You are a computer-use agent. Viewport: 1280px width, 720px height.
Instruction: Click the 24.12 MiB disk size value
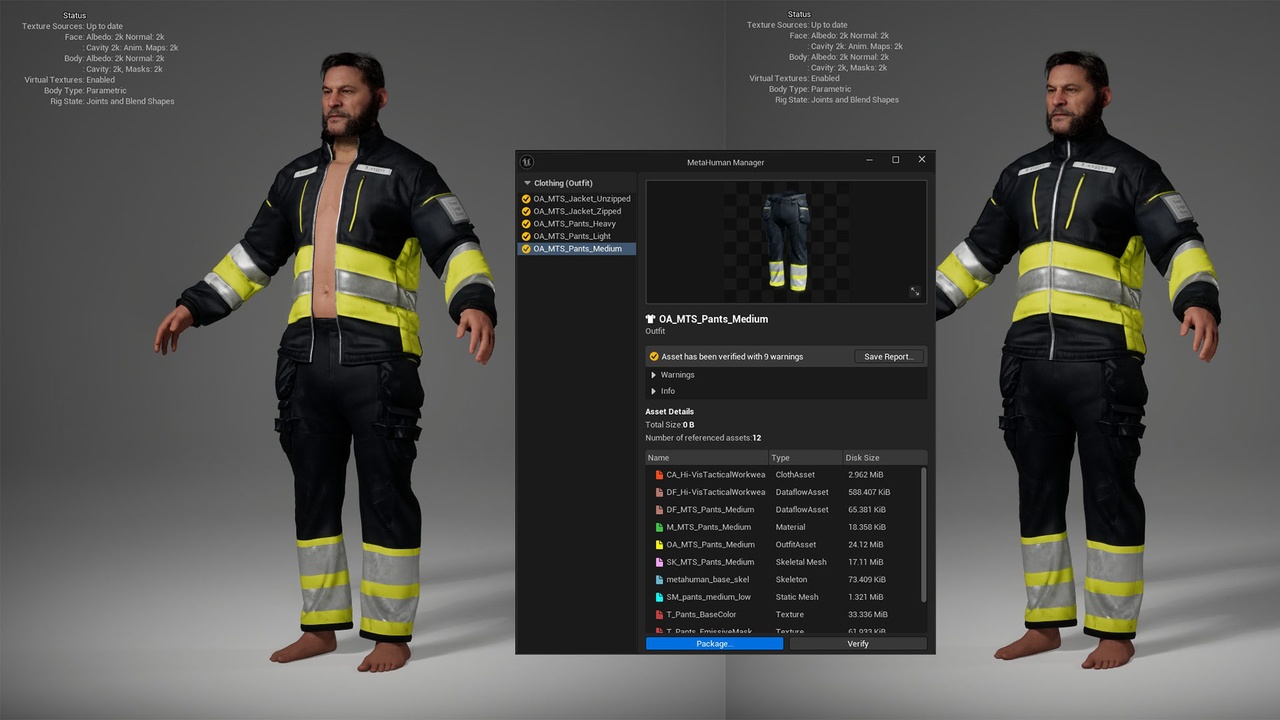865,545
